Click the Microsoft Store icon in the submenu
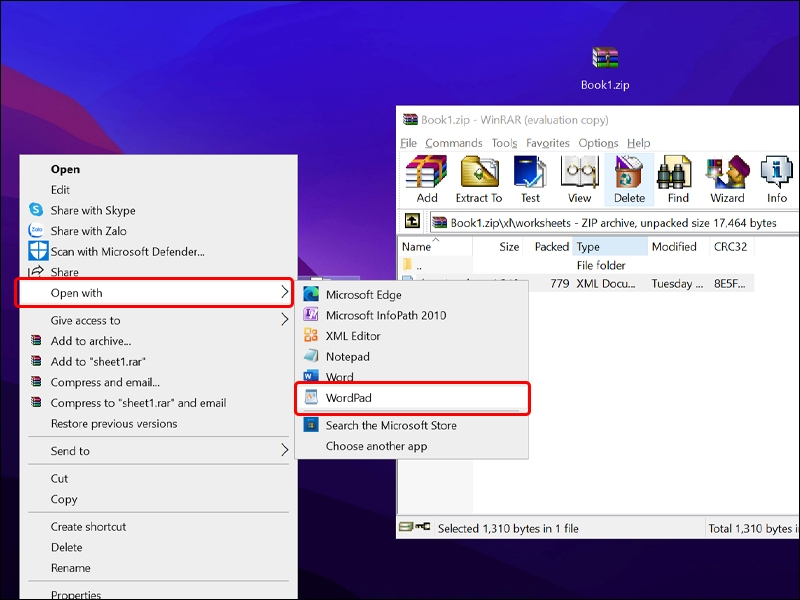 (x=311, y=424)
